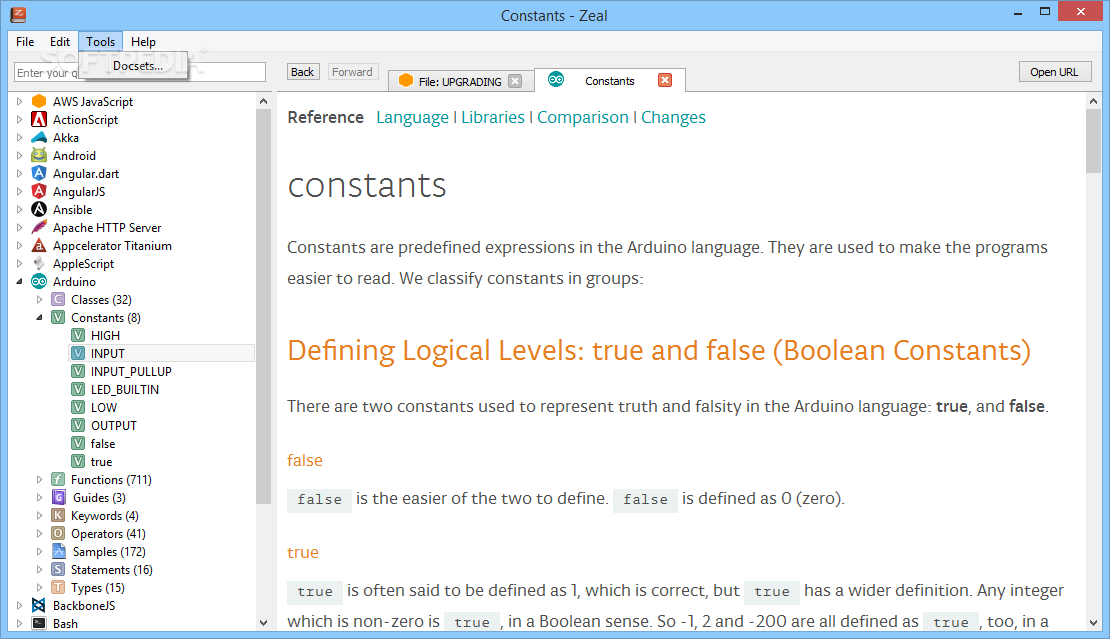Click the Reference heading text
The width and height of the screenshot is (1110, 639).
coord(326,117)
